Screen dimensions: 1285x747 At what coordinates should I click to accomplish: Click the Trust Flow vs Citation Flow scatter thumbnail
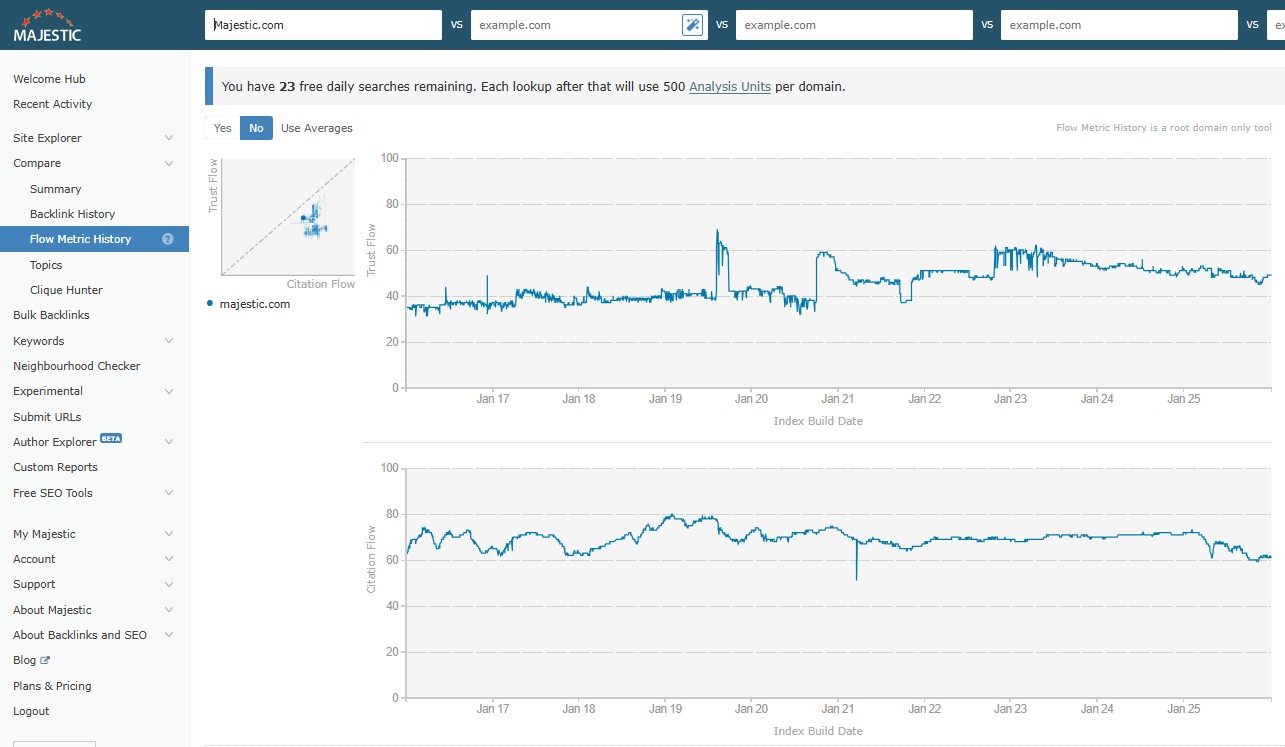point(288,216)
